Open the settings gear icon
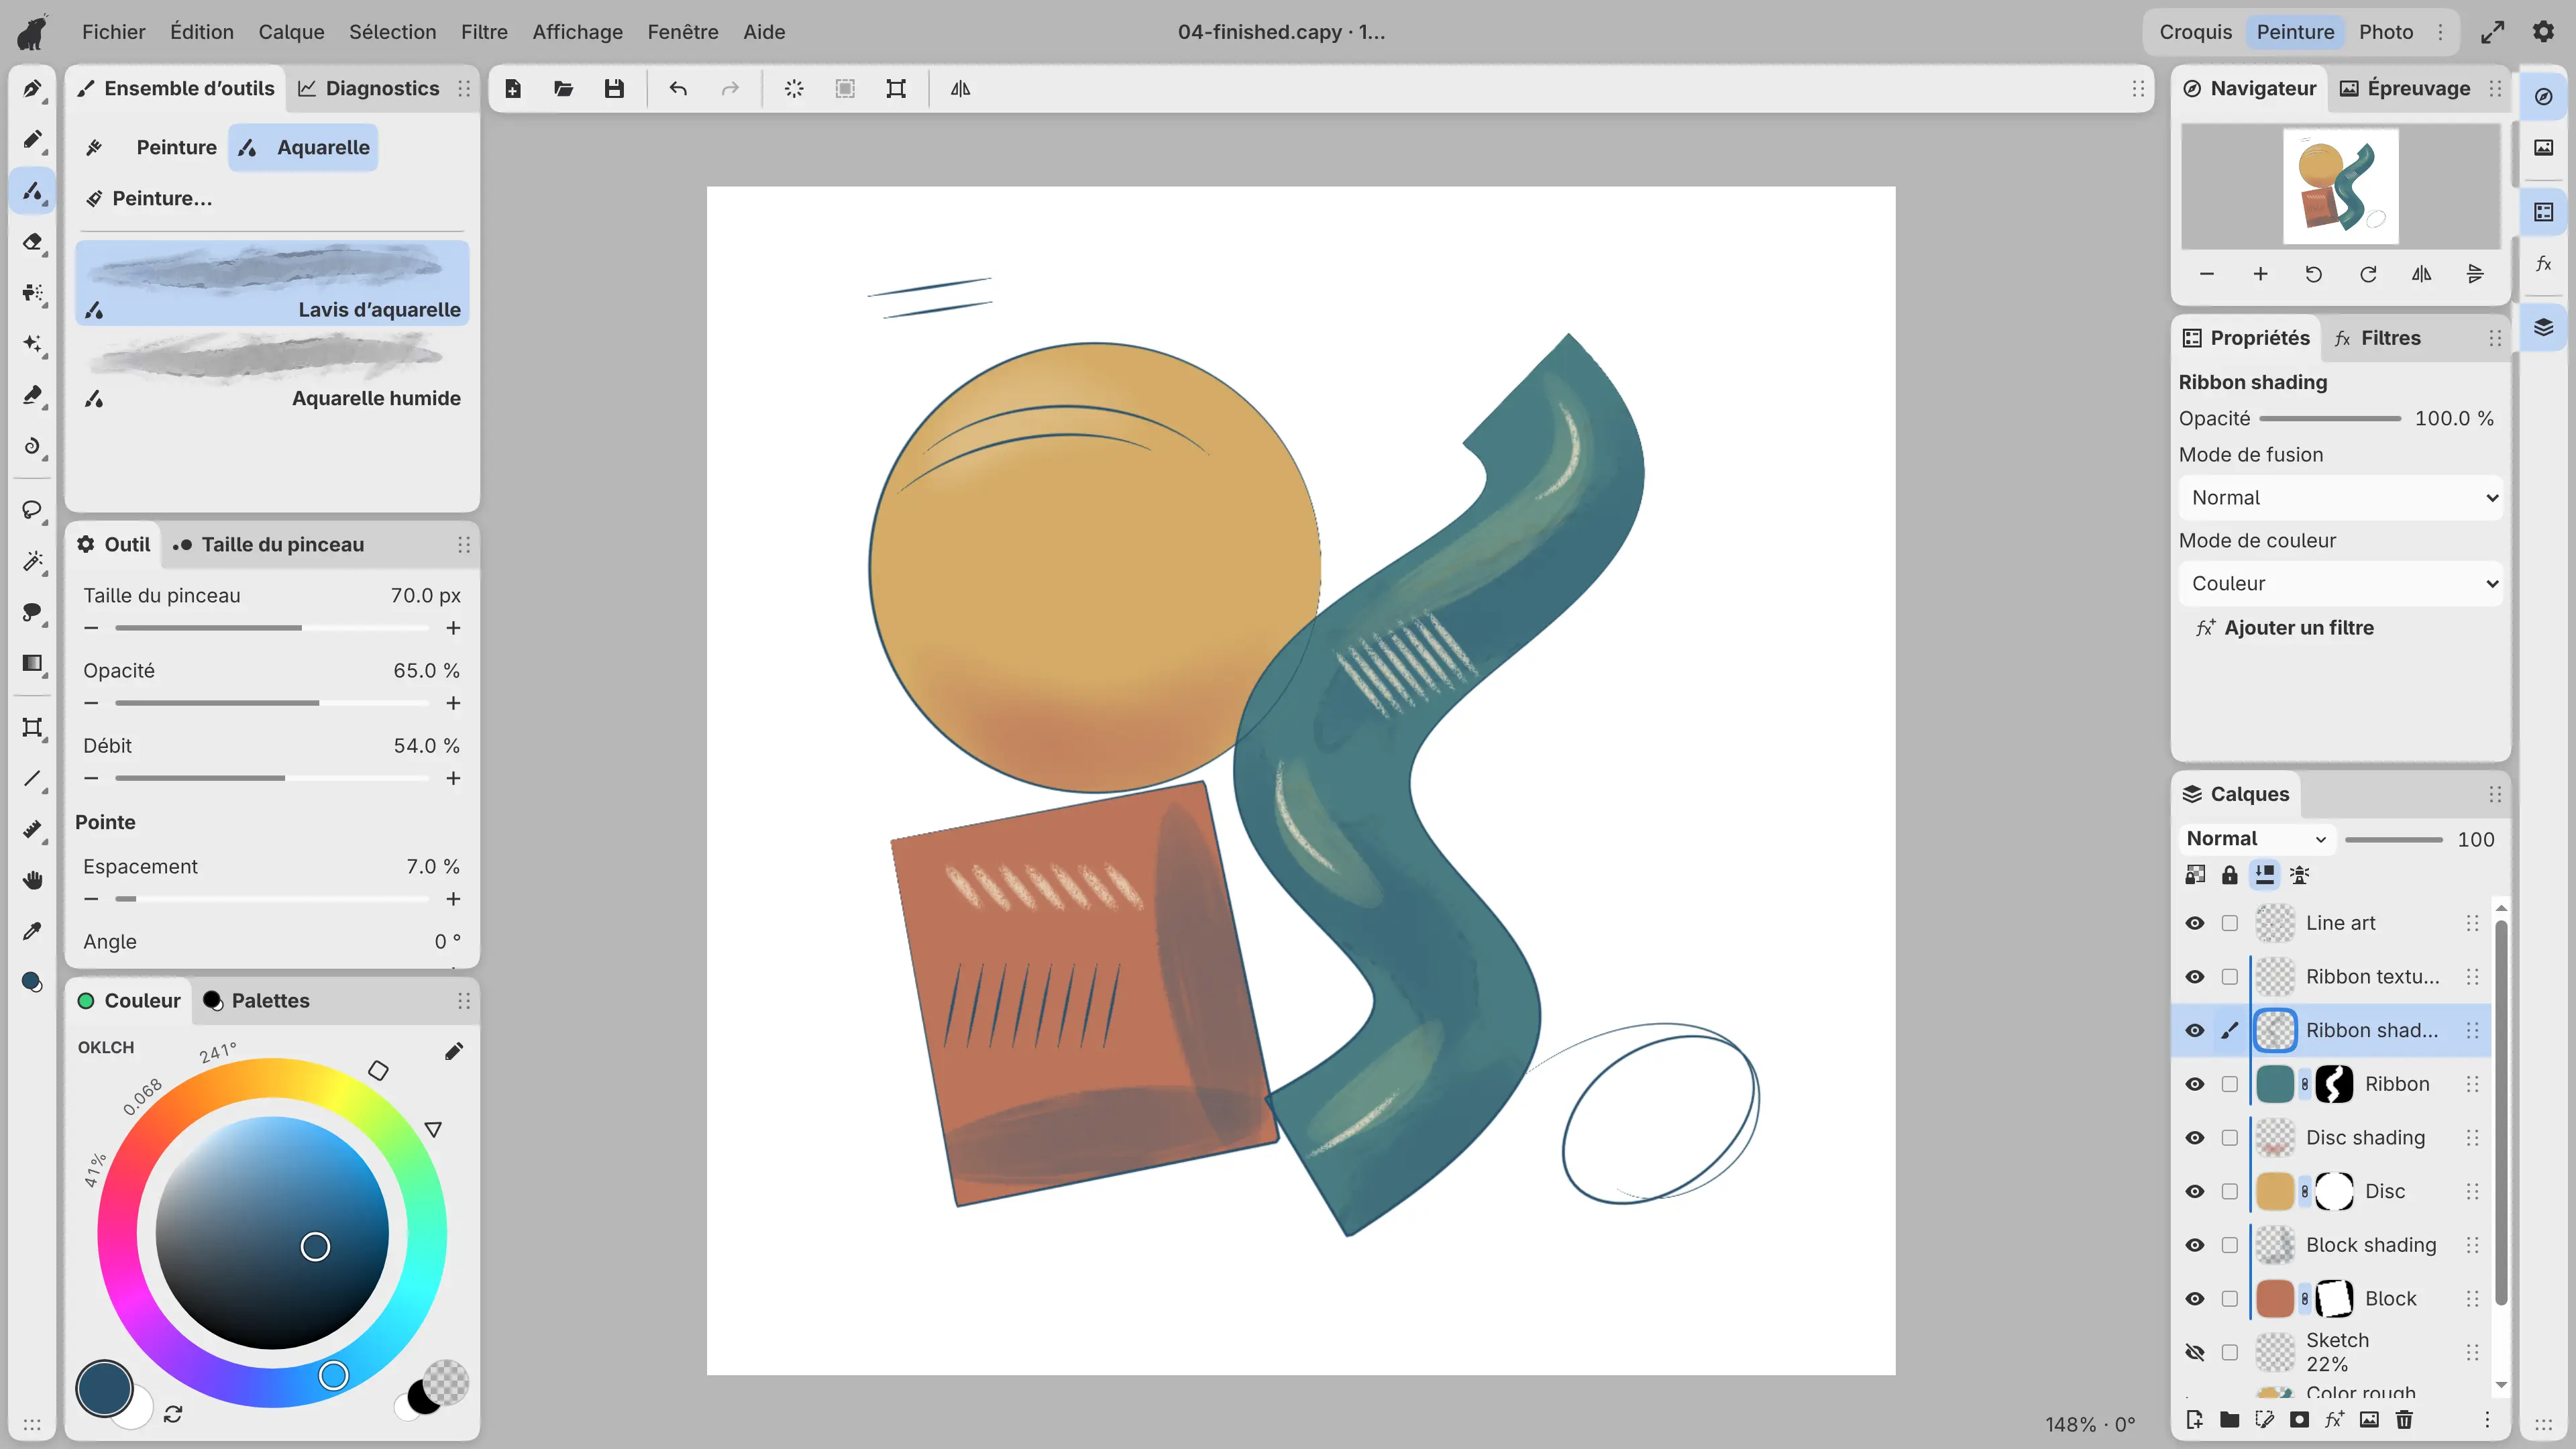 click(2543, 32)
